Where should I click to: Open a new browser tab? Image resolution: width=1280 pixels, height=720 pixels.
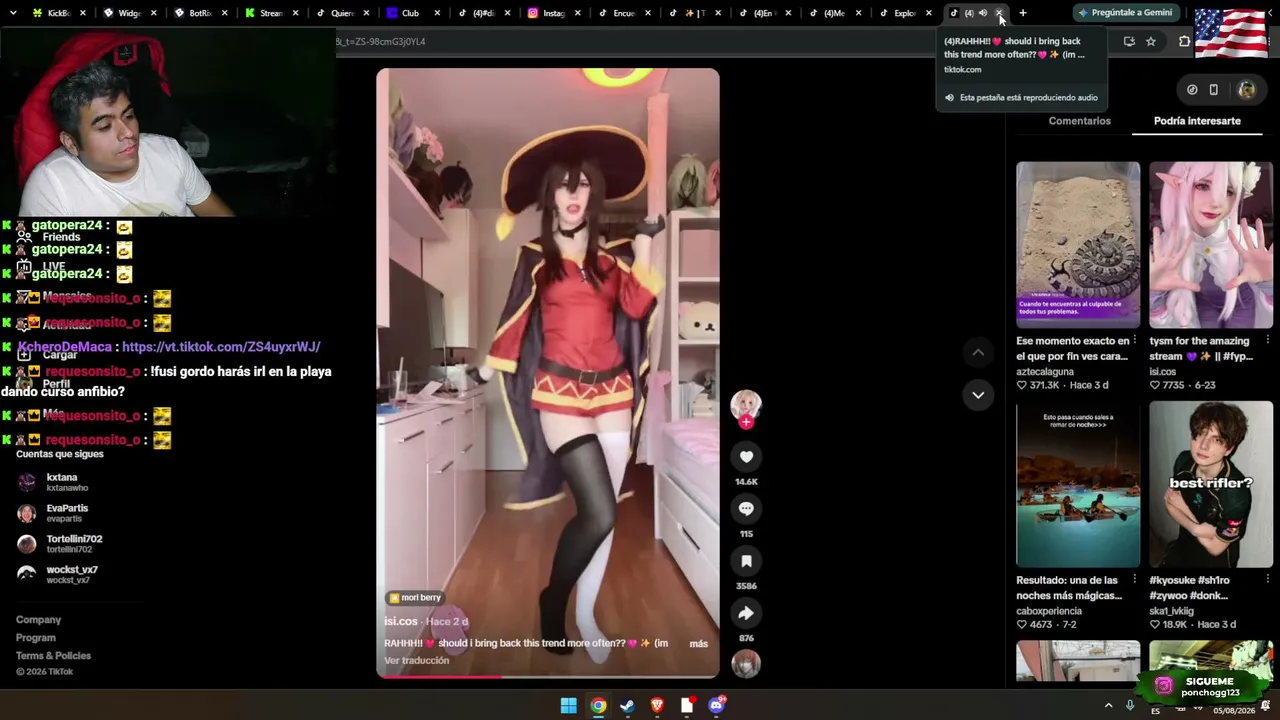pos(1022,13)
